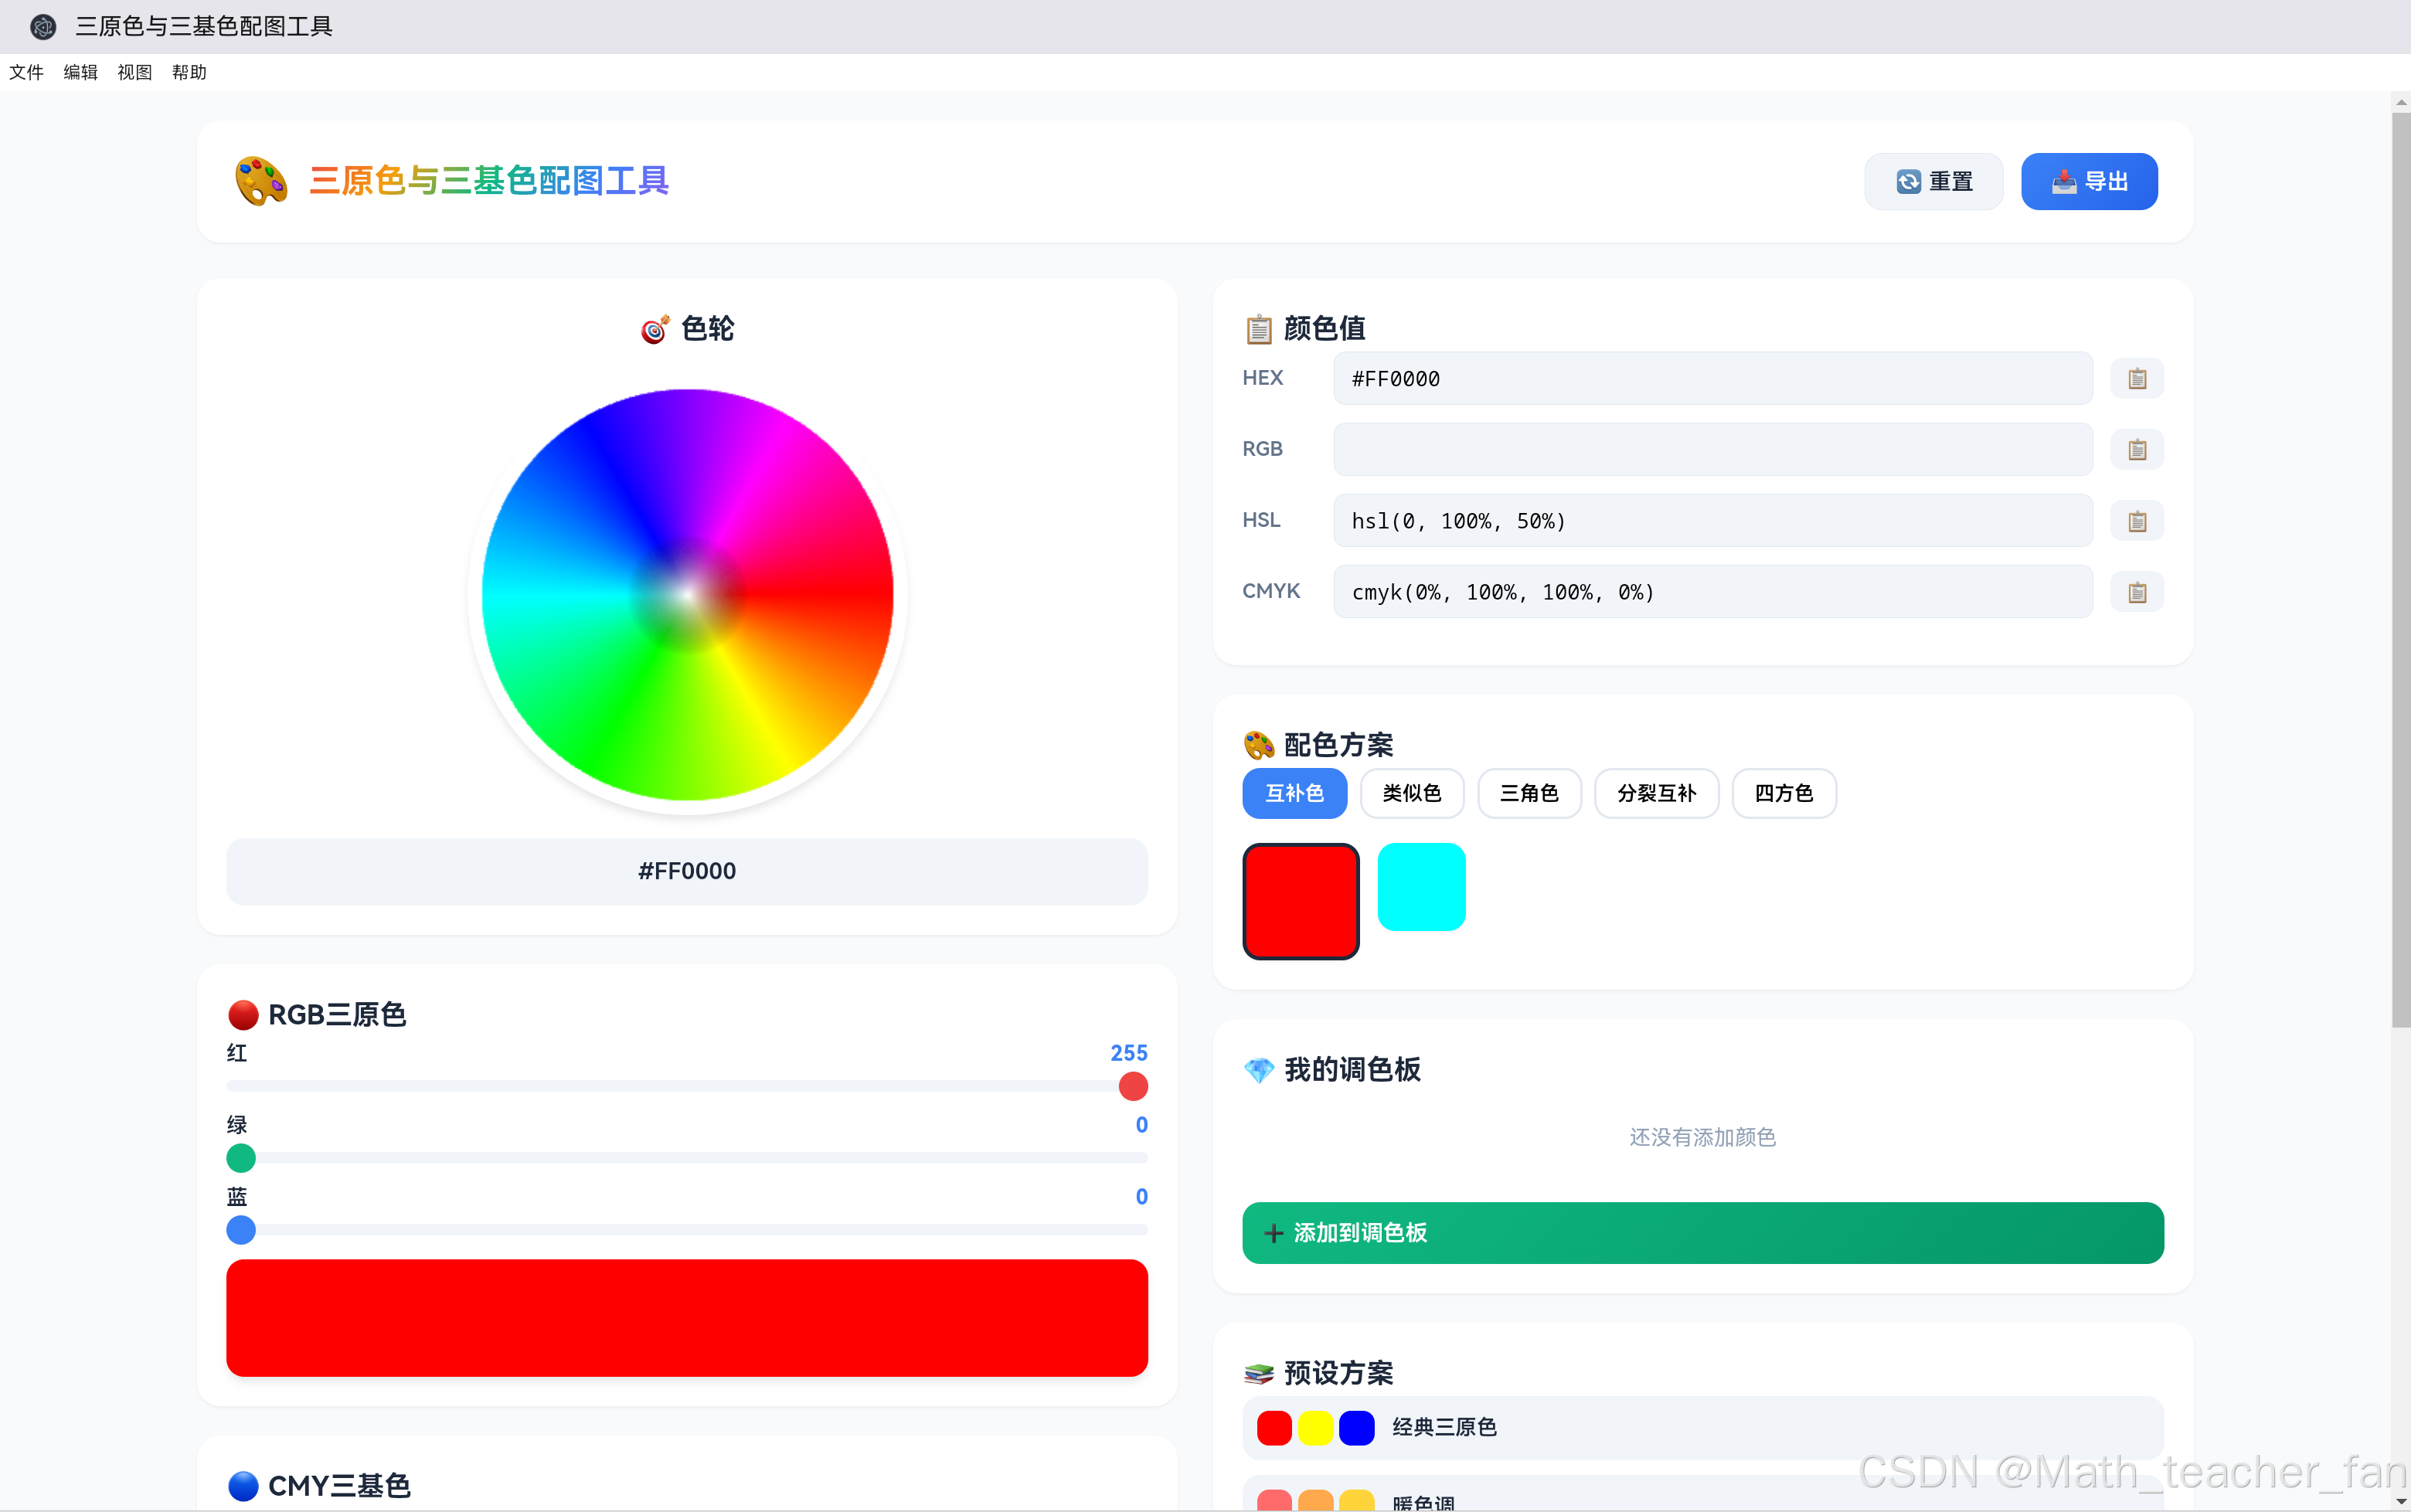Click the yellow dot in 经典三原色 preset
This screenshot has width=2411, height=1512.
click(1315, 1428)
